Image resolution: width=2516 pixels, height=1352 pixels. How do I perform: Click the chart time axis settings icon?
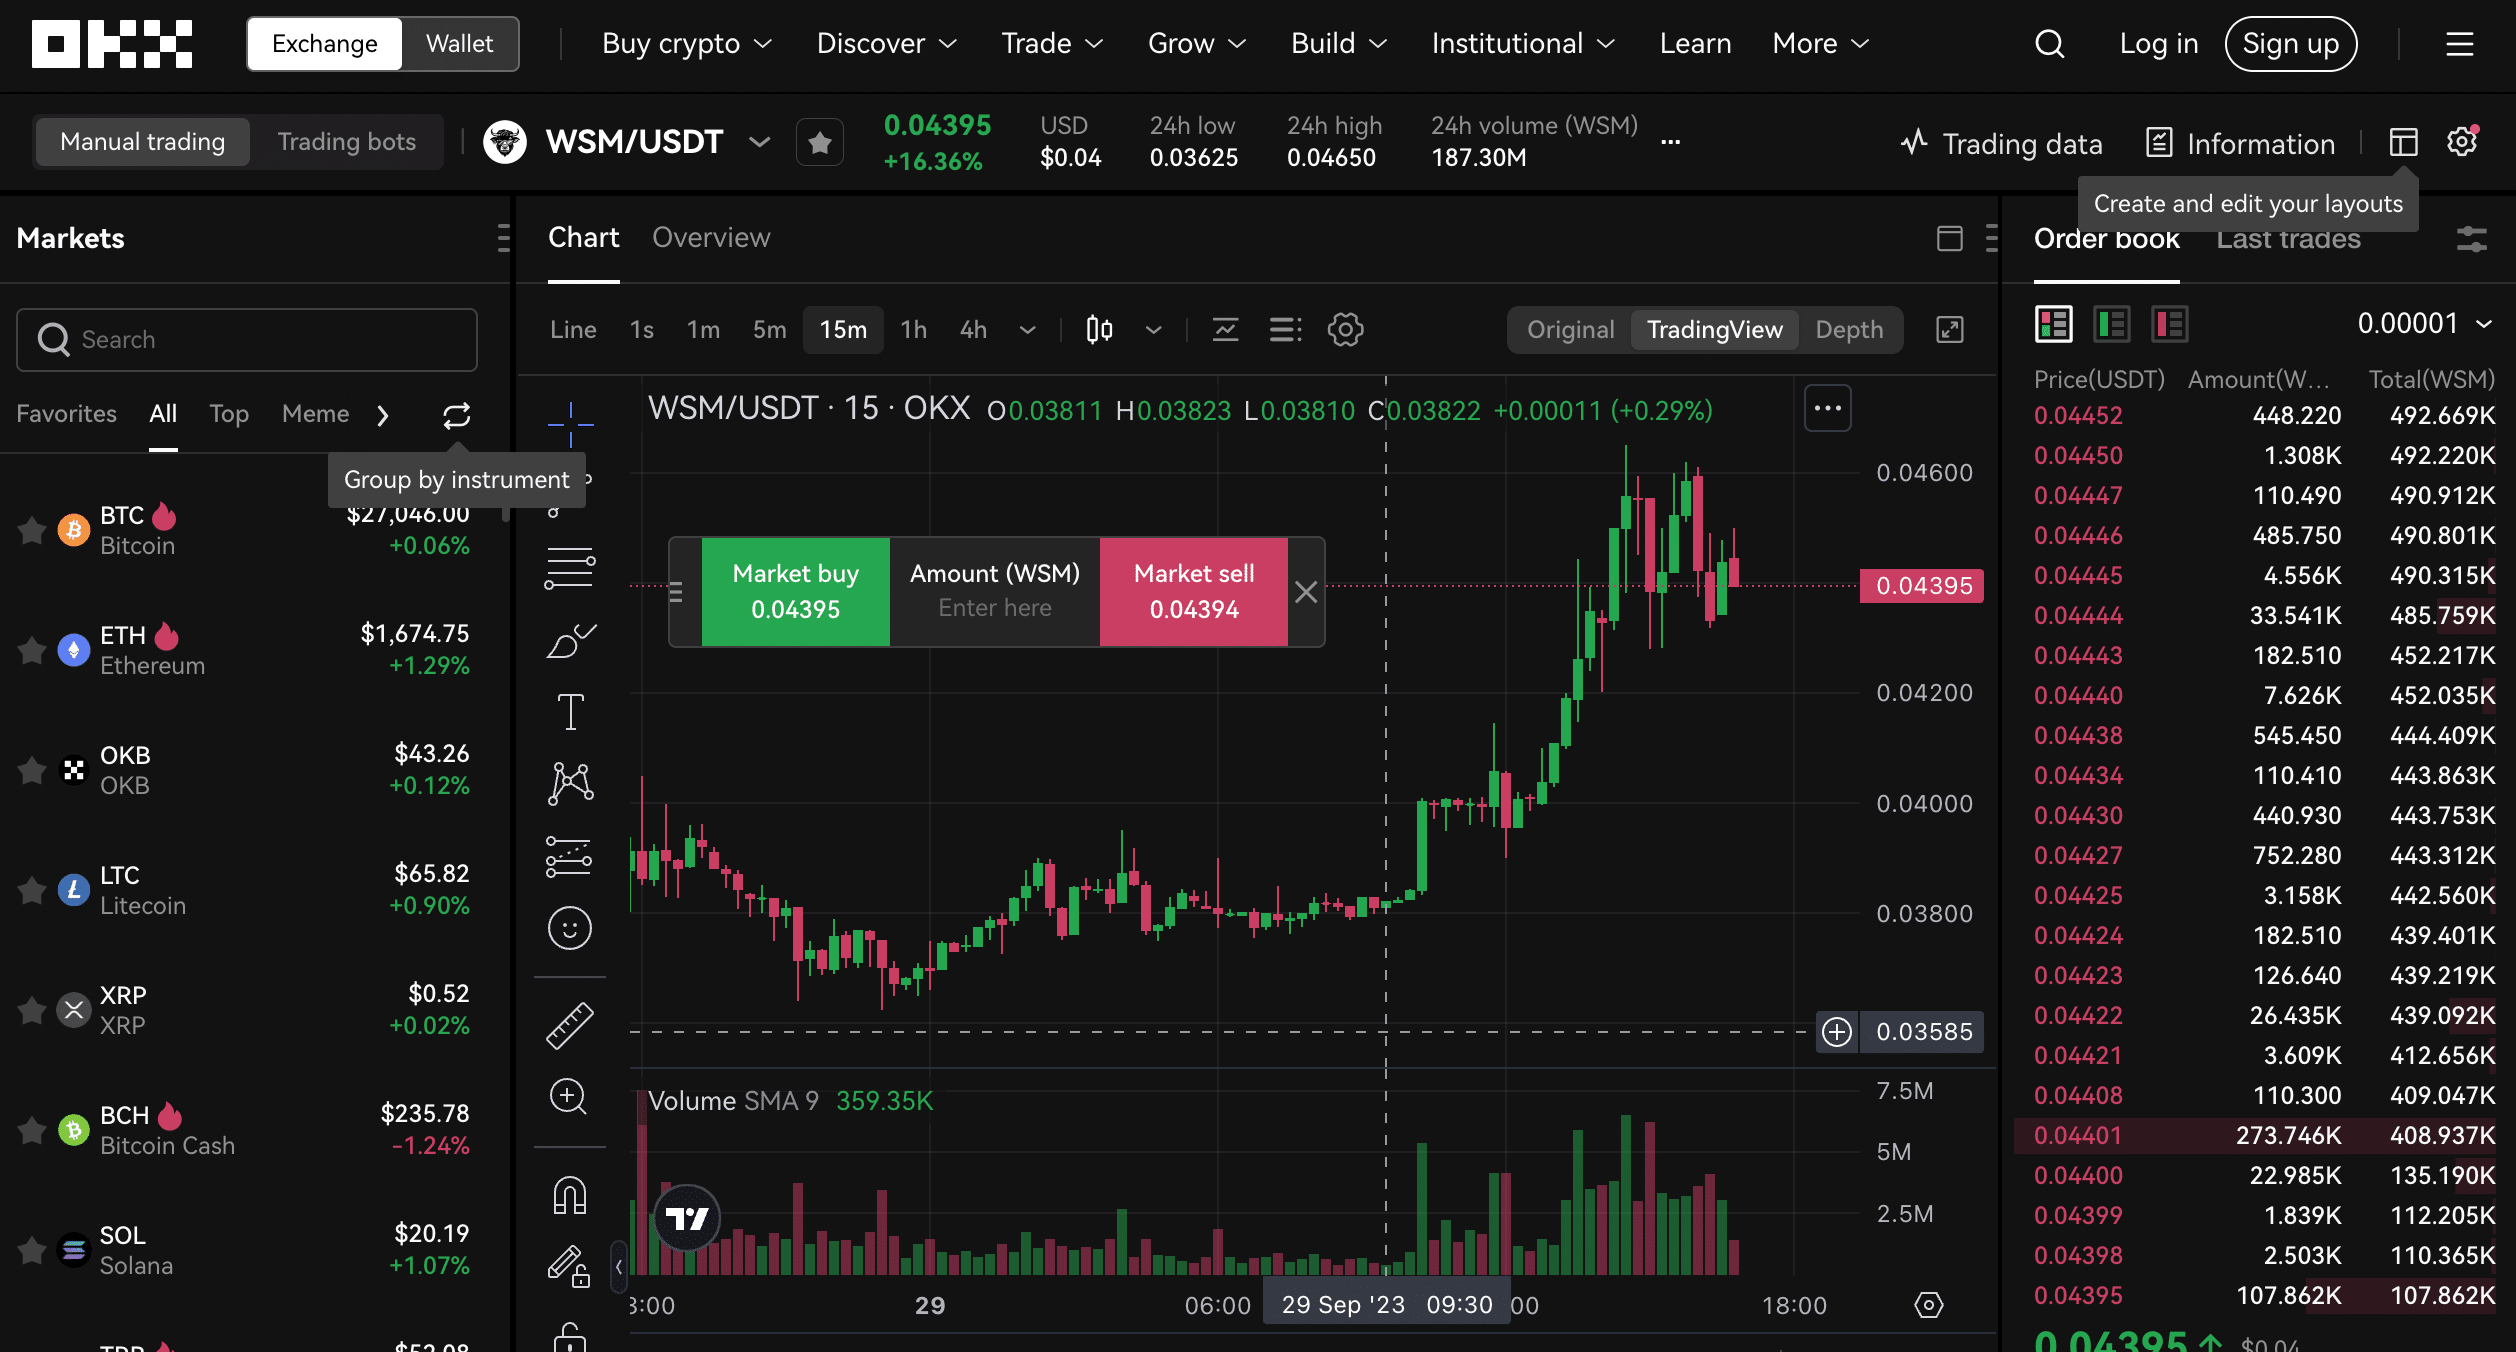(1929, 1305)
